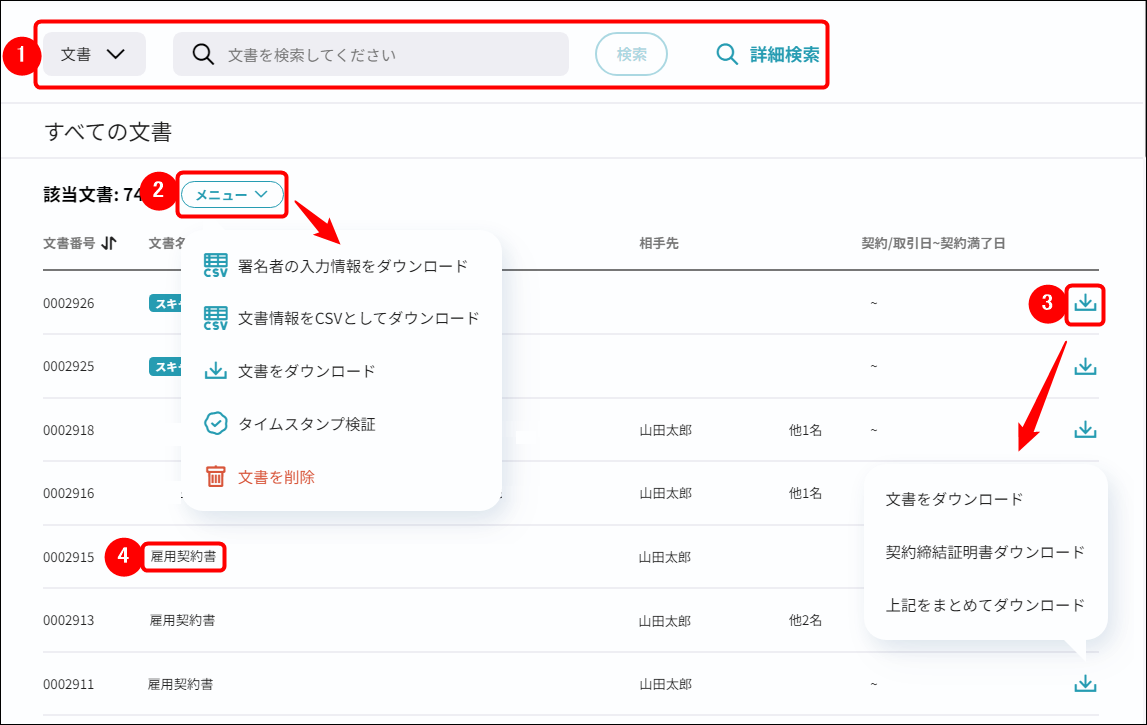
Task: Open the 雇用契約書 document 0002915
Action: (183, 556)
